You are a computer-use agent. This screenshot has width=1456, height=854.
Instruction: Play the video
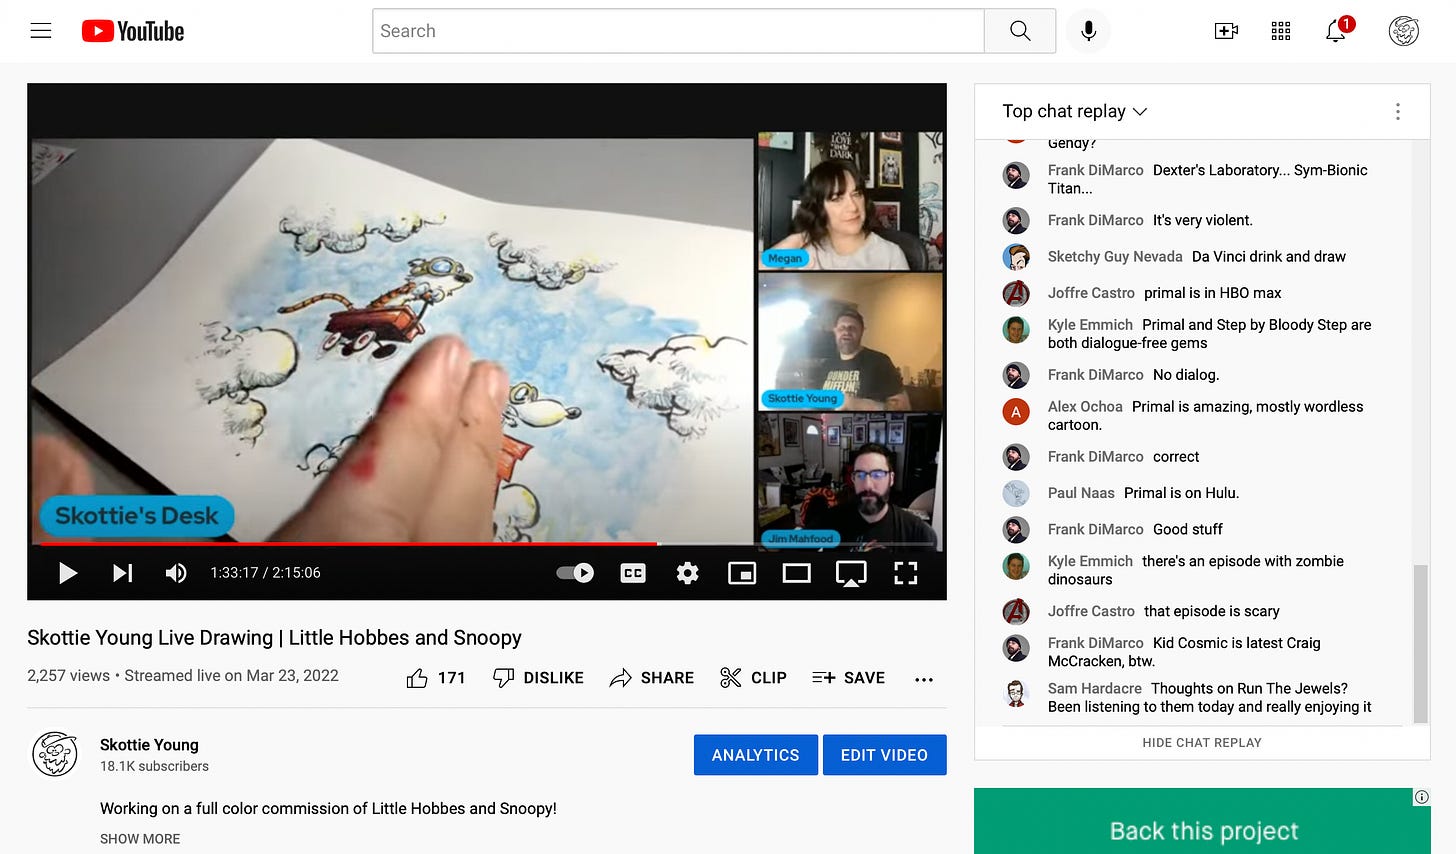[68, 573]
